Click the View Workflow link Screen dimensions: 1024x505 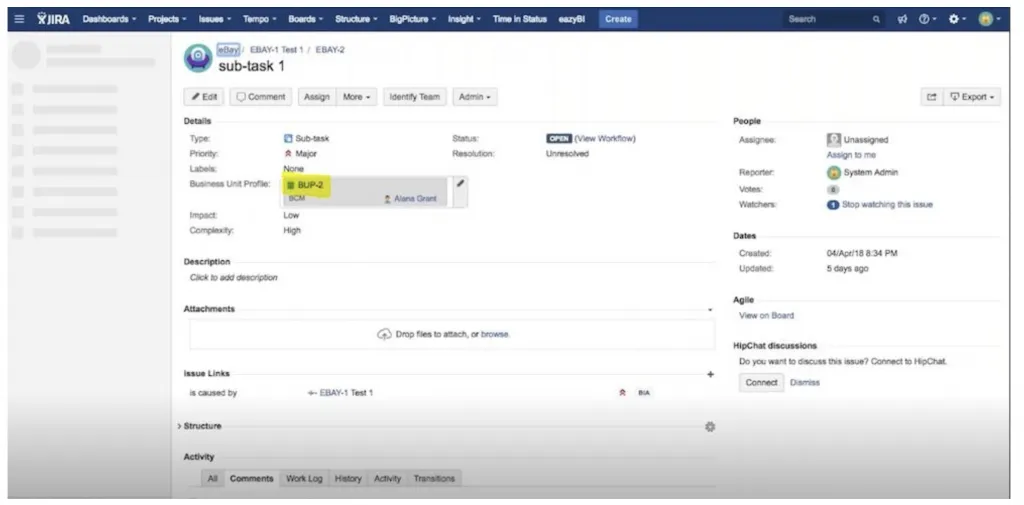click(605, 138)
